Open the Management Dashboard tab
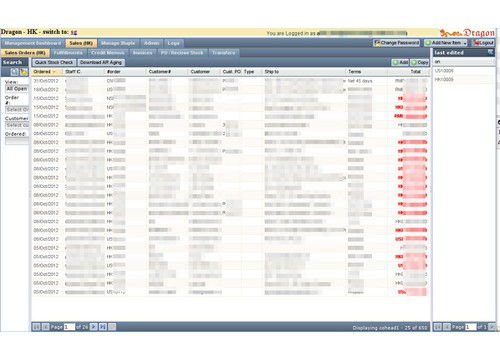This screenshot has width=500, height=360. (x=33, y=43)
